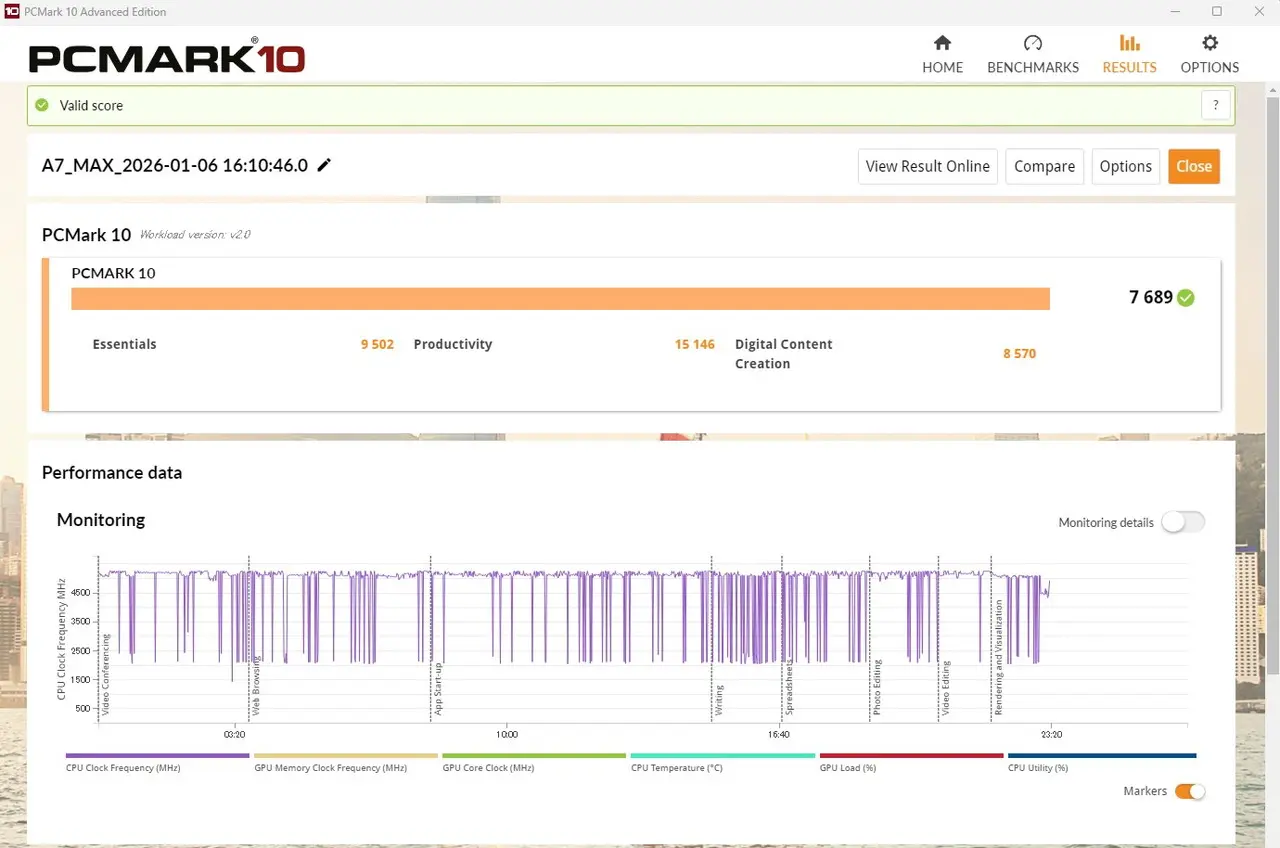
Task: Click the pencil icon to rename result
Action: tap(324, 166)
